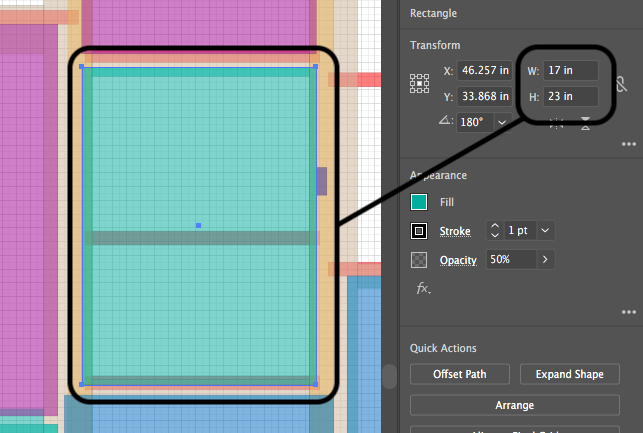Screen dimensions: 643x433
Task: Open the Stroke color swatch
Action: tap(419, 231)
